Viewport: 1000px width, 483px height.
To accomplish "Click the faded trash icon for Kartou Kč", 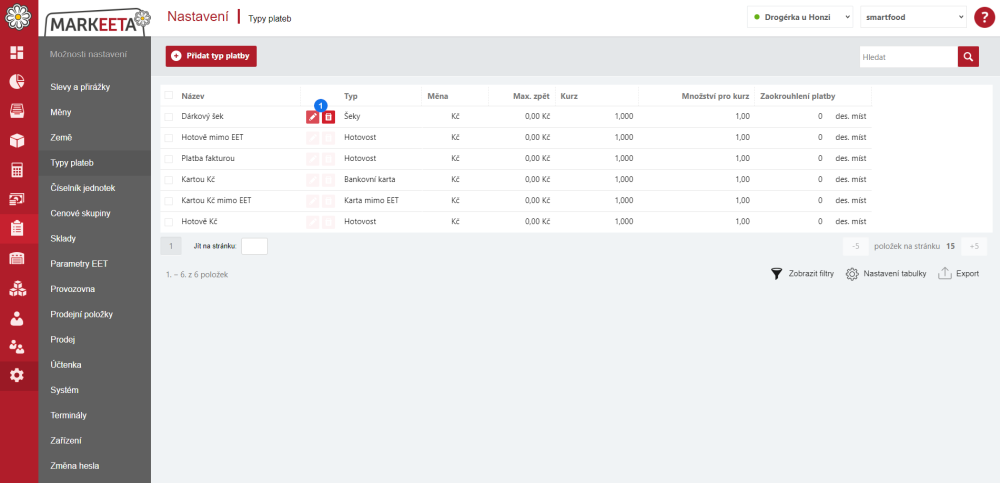I will 328,180.
